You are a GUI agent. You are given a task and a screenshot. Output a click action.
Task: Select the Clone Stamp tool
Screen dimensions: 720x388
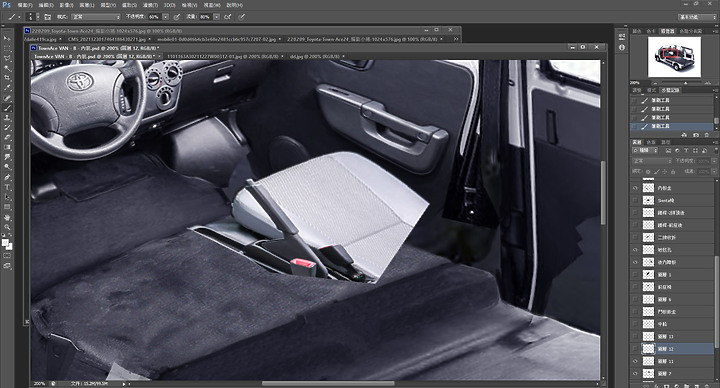7,118
